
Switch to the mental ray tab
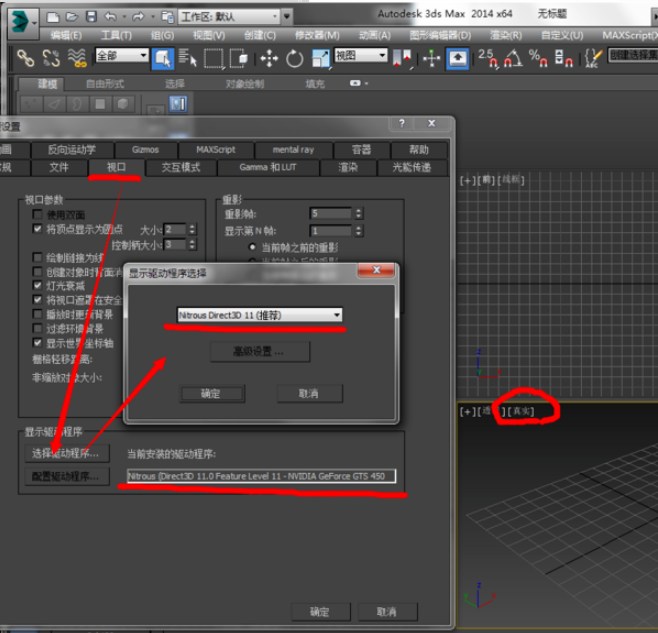click(293, 150)
